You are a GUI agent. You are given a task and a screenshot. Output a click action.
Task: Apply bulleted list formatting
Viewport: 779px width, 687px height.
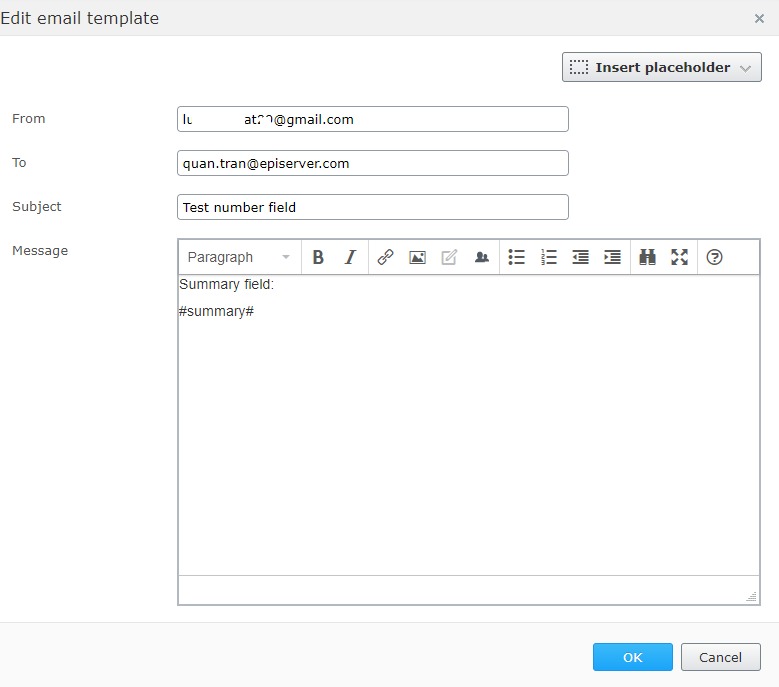tap(516, 257)
